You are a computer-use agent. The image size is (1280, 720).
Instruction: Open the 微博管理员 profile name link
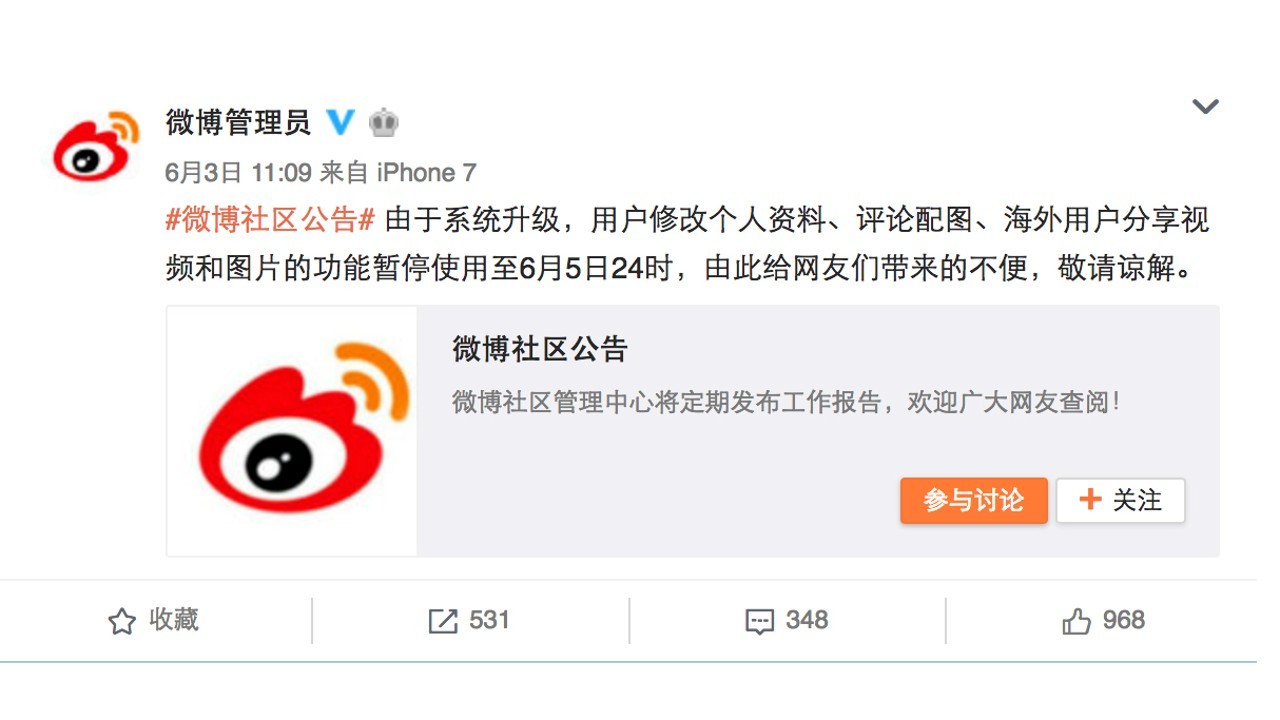pos(238,122)
